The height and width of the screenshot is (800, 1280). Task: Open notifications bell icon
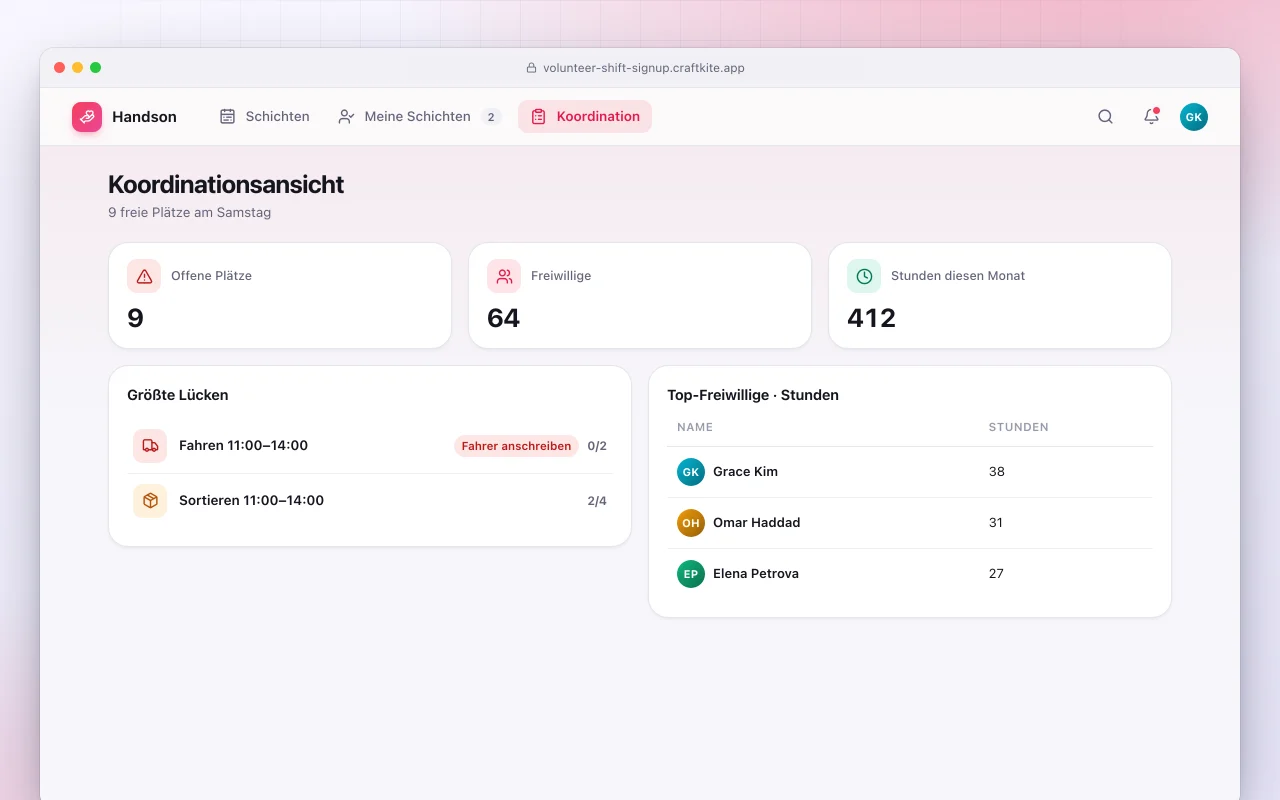[1151, 117]
